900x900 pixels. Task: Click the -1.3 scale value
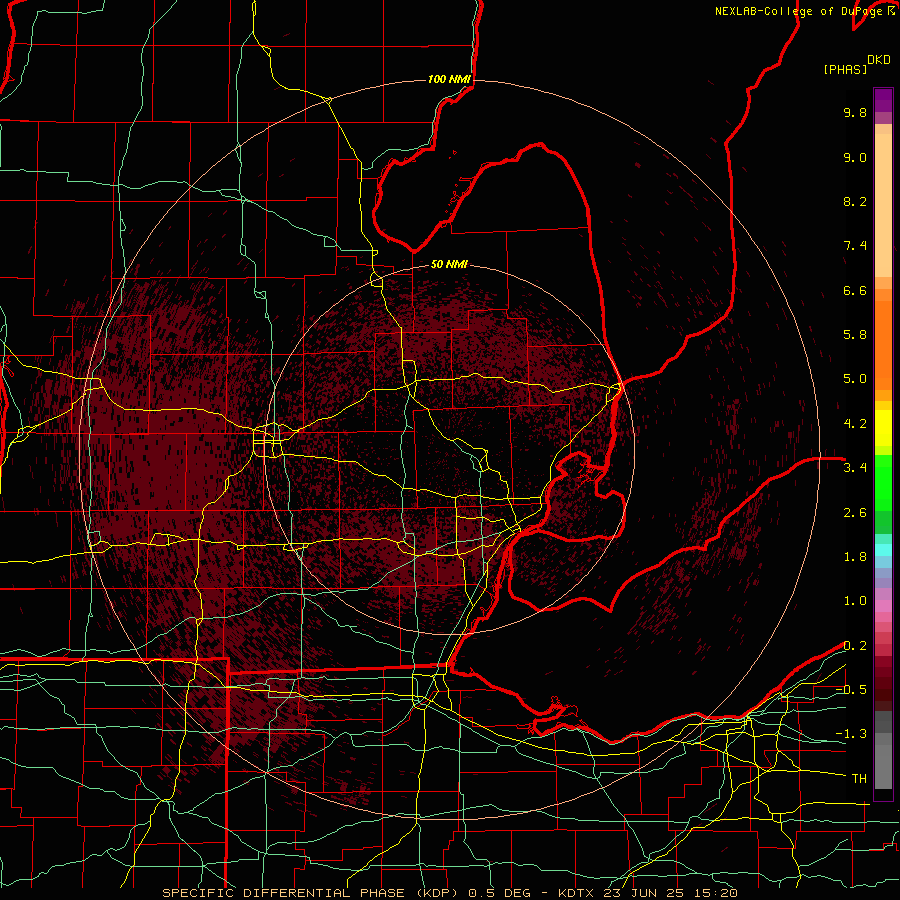851,734
